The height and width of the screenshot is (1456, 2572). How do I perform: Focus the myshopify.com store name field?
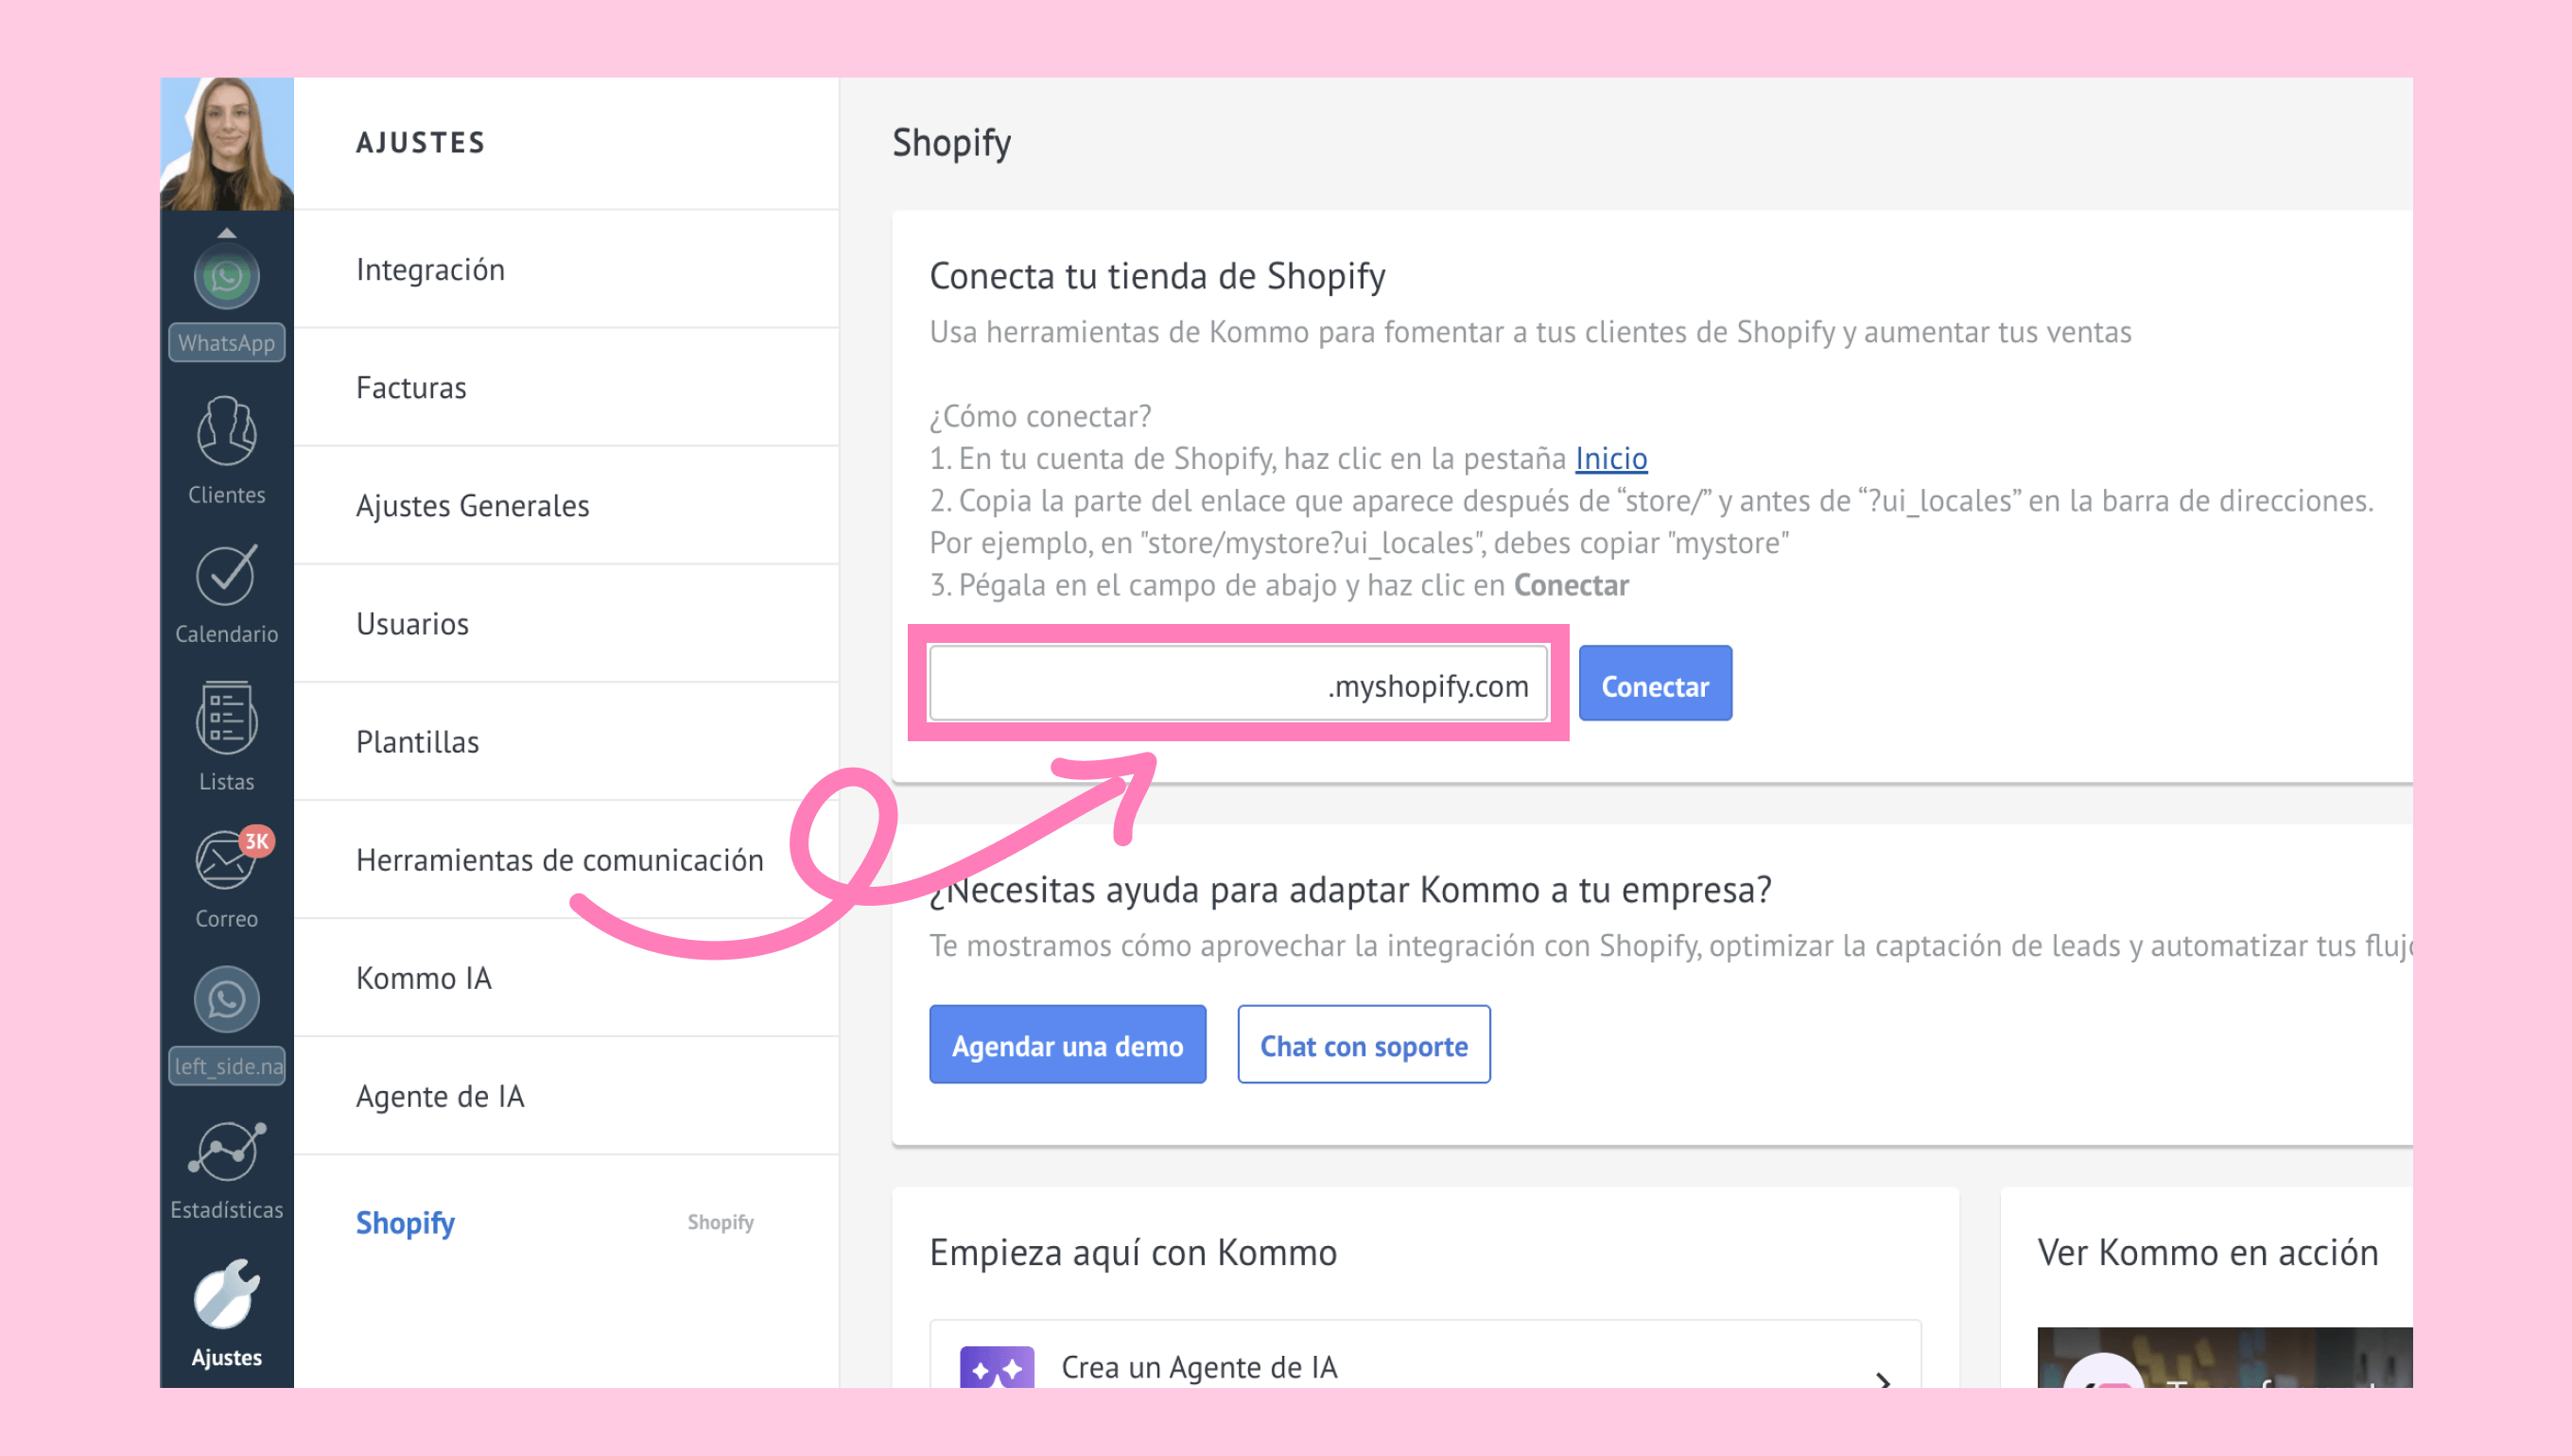1238,685
